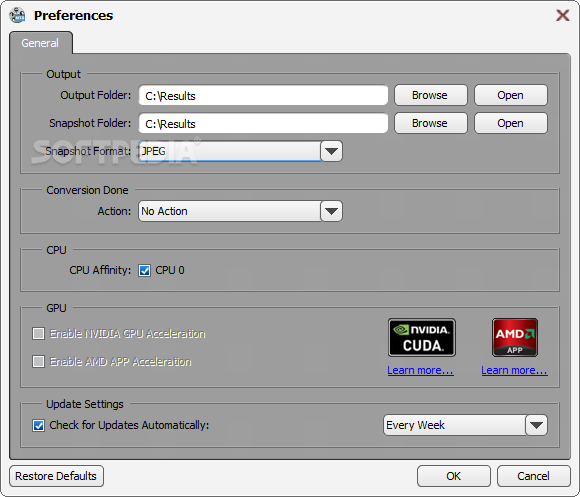
Task: Click the NVIDIA CUDA logo icon
Action: (422, 337)
